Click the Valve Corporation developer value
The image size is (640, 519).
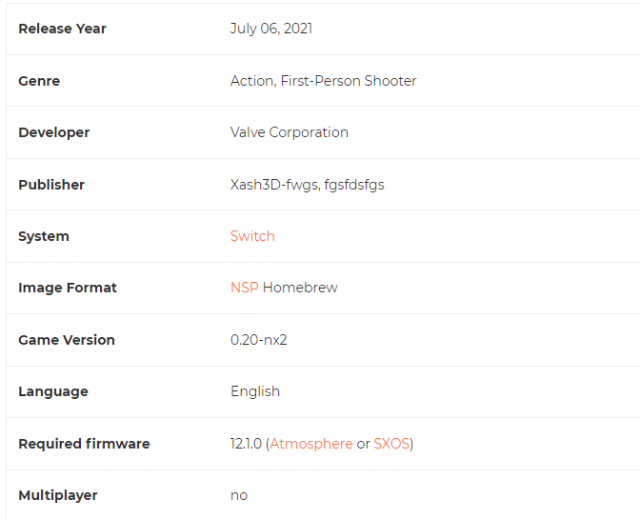(289, 133)
